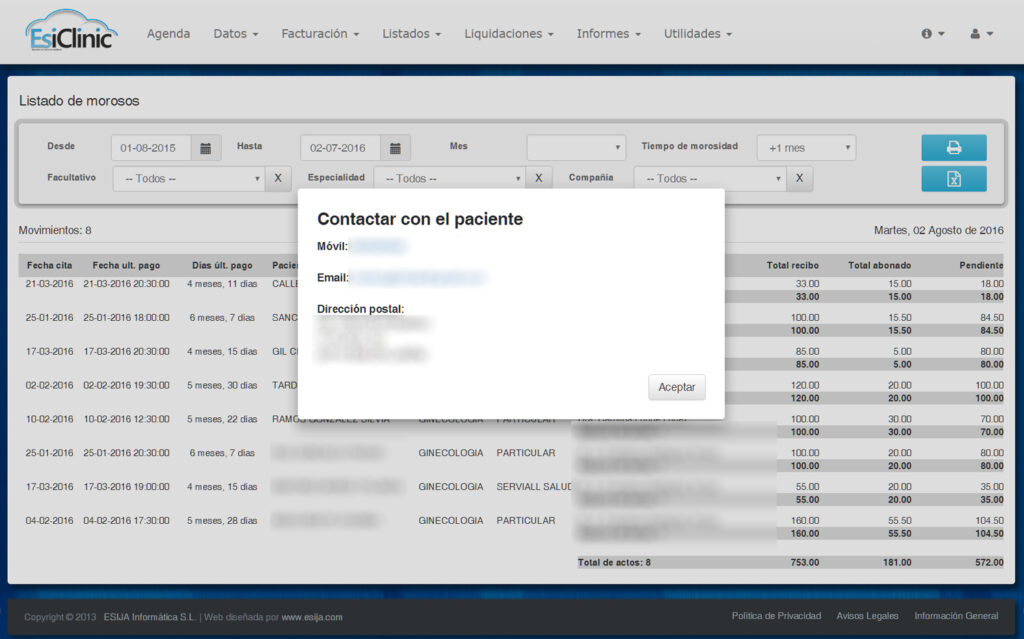The width and height of the screenshot is (1024, 639).
Task: Click Aceptar in the contact dialog
Action: [x=677, y=387]
